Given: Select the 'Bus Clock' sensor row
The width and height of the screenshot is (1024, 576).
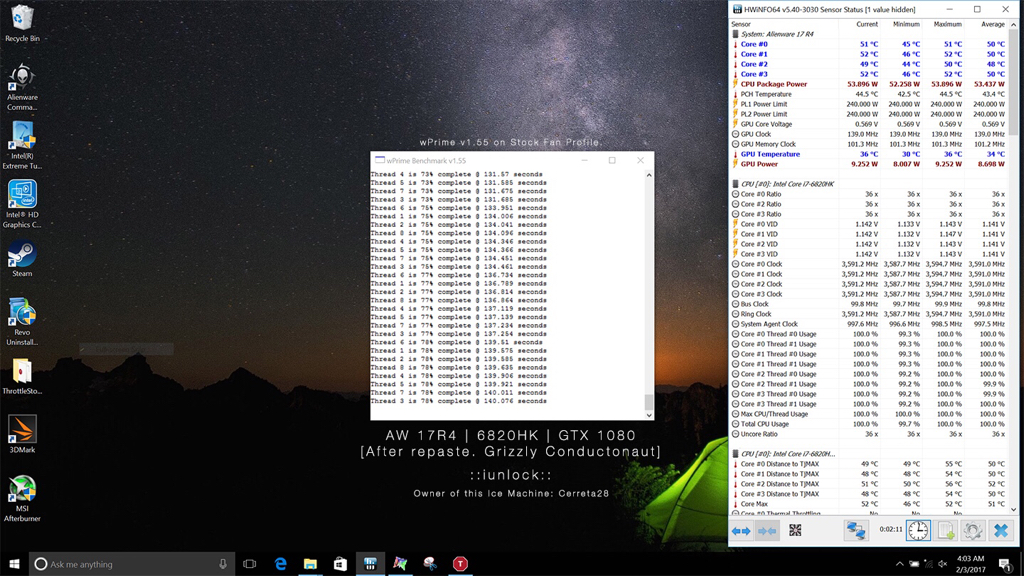Looking at the screenshot, I should (x=869, y=304).
